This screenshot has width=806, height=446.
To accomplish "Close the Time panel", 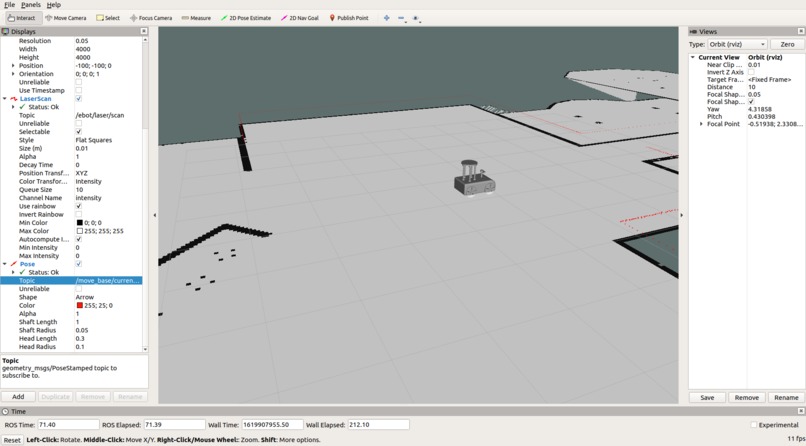I will click(x=801, y=411).
